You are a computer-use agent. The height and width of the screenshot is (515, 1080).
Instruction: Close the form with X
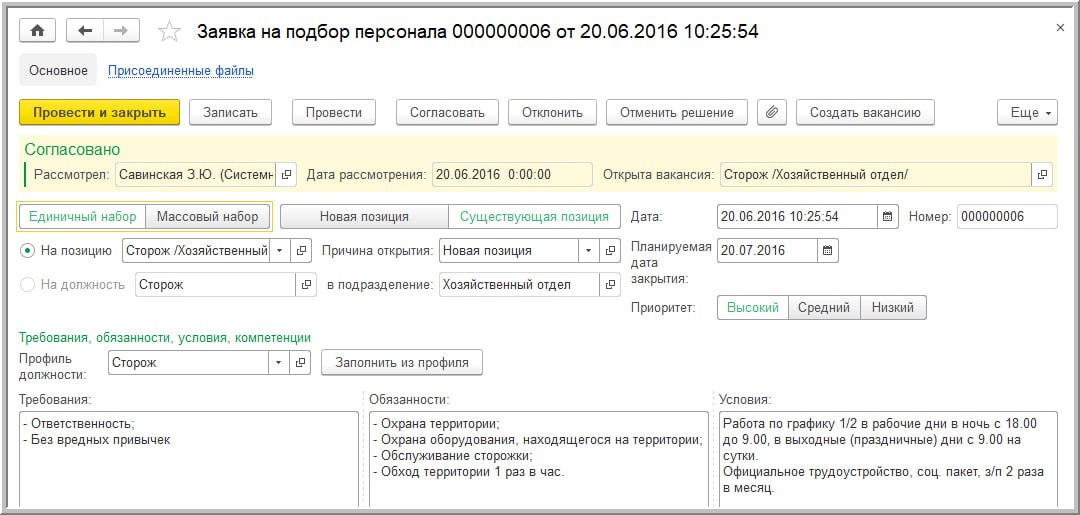coord(1060,28)
